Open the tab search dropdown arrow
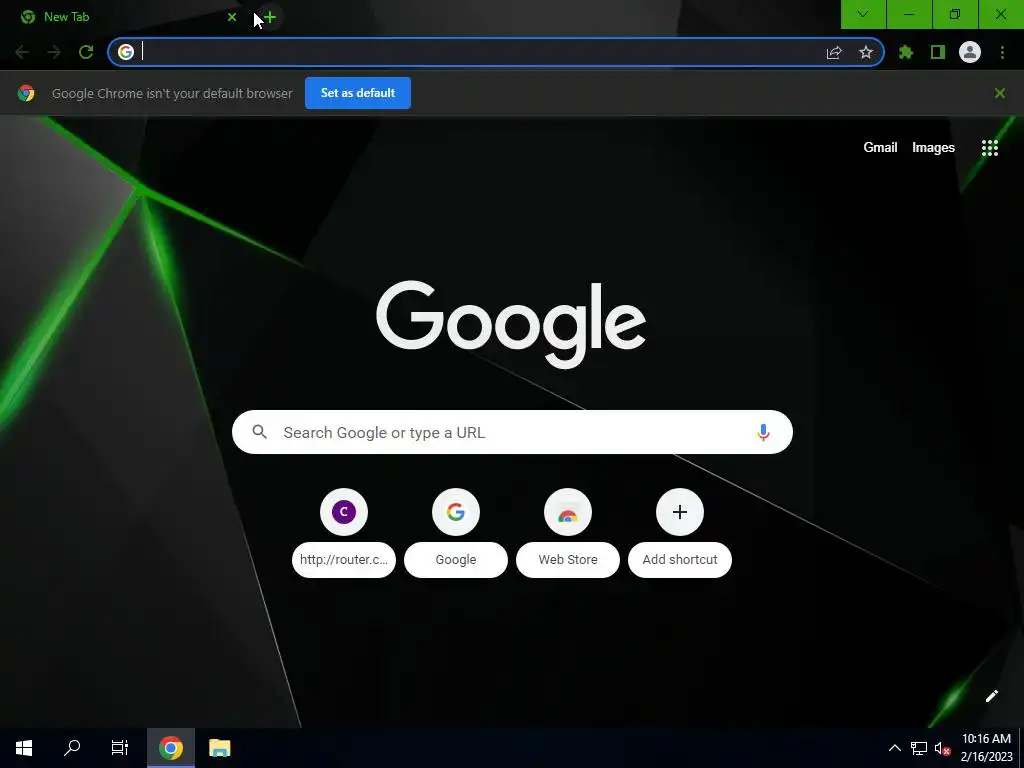This screenshot has height=768, width=1024. tap(863, 14)
